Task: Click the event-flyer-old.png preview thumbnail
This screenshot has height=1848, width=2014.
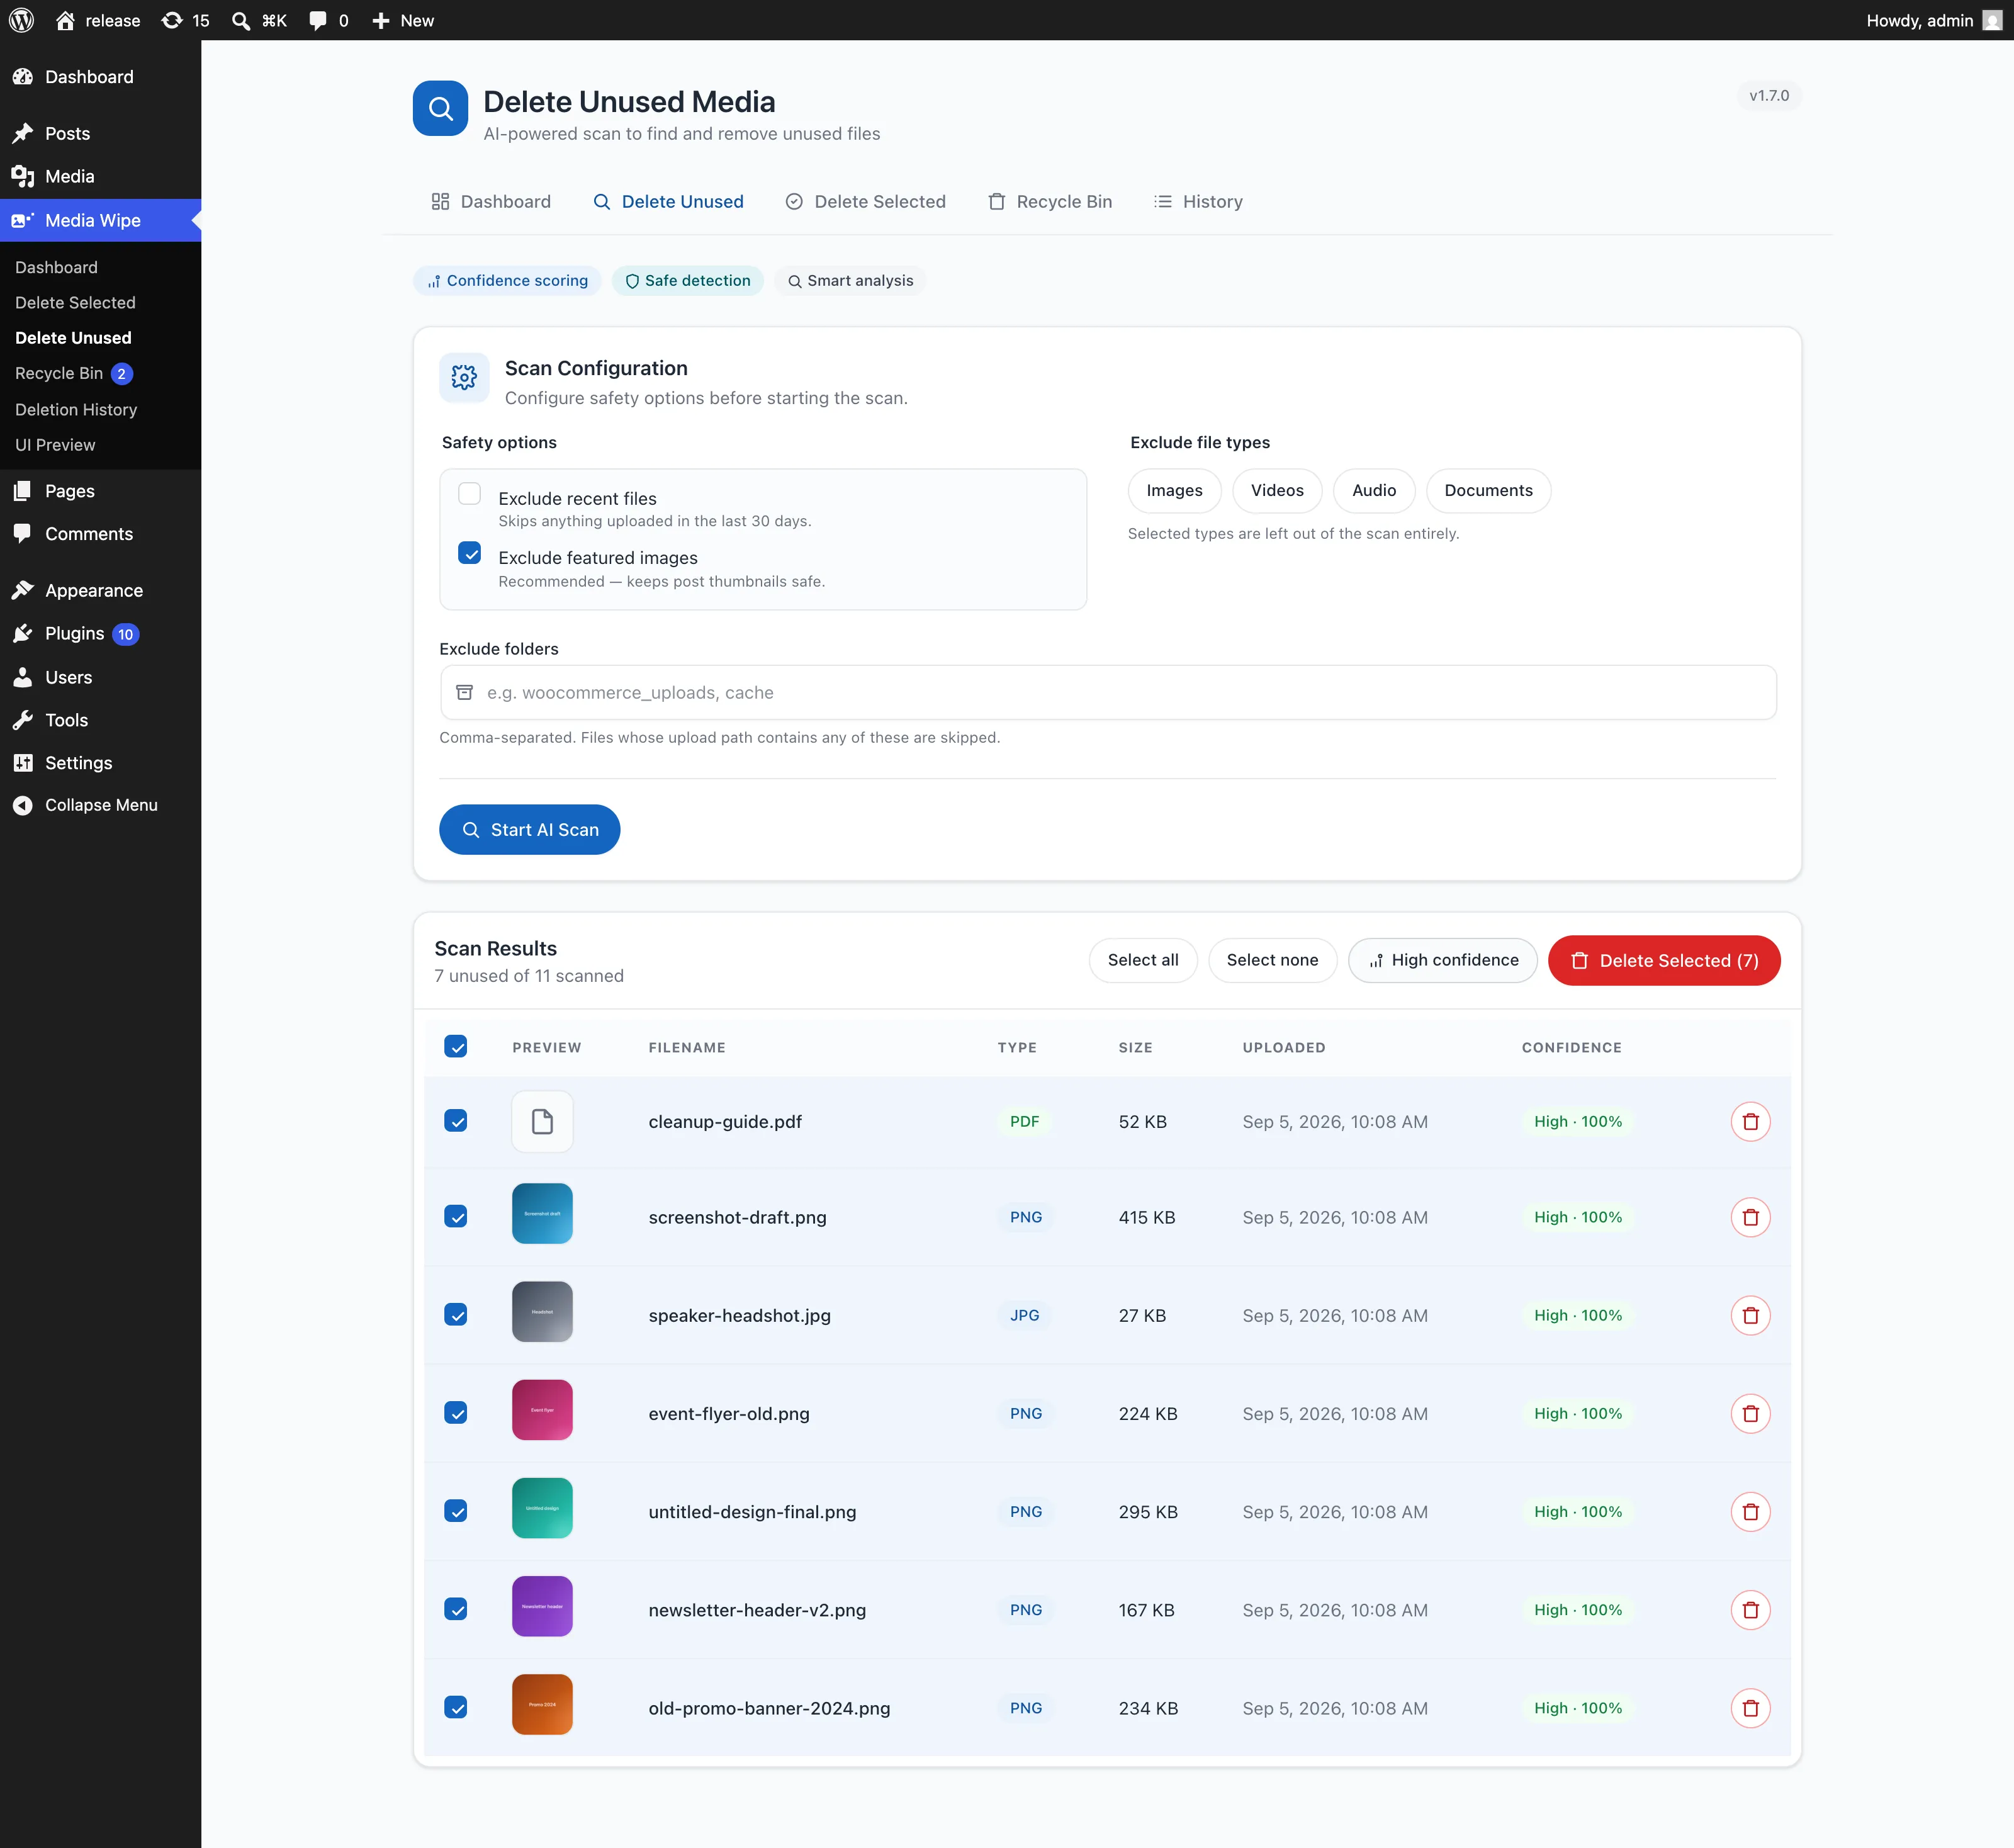Action: coord(542,1409)
